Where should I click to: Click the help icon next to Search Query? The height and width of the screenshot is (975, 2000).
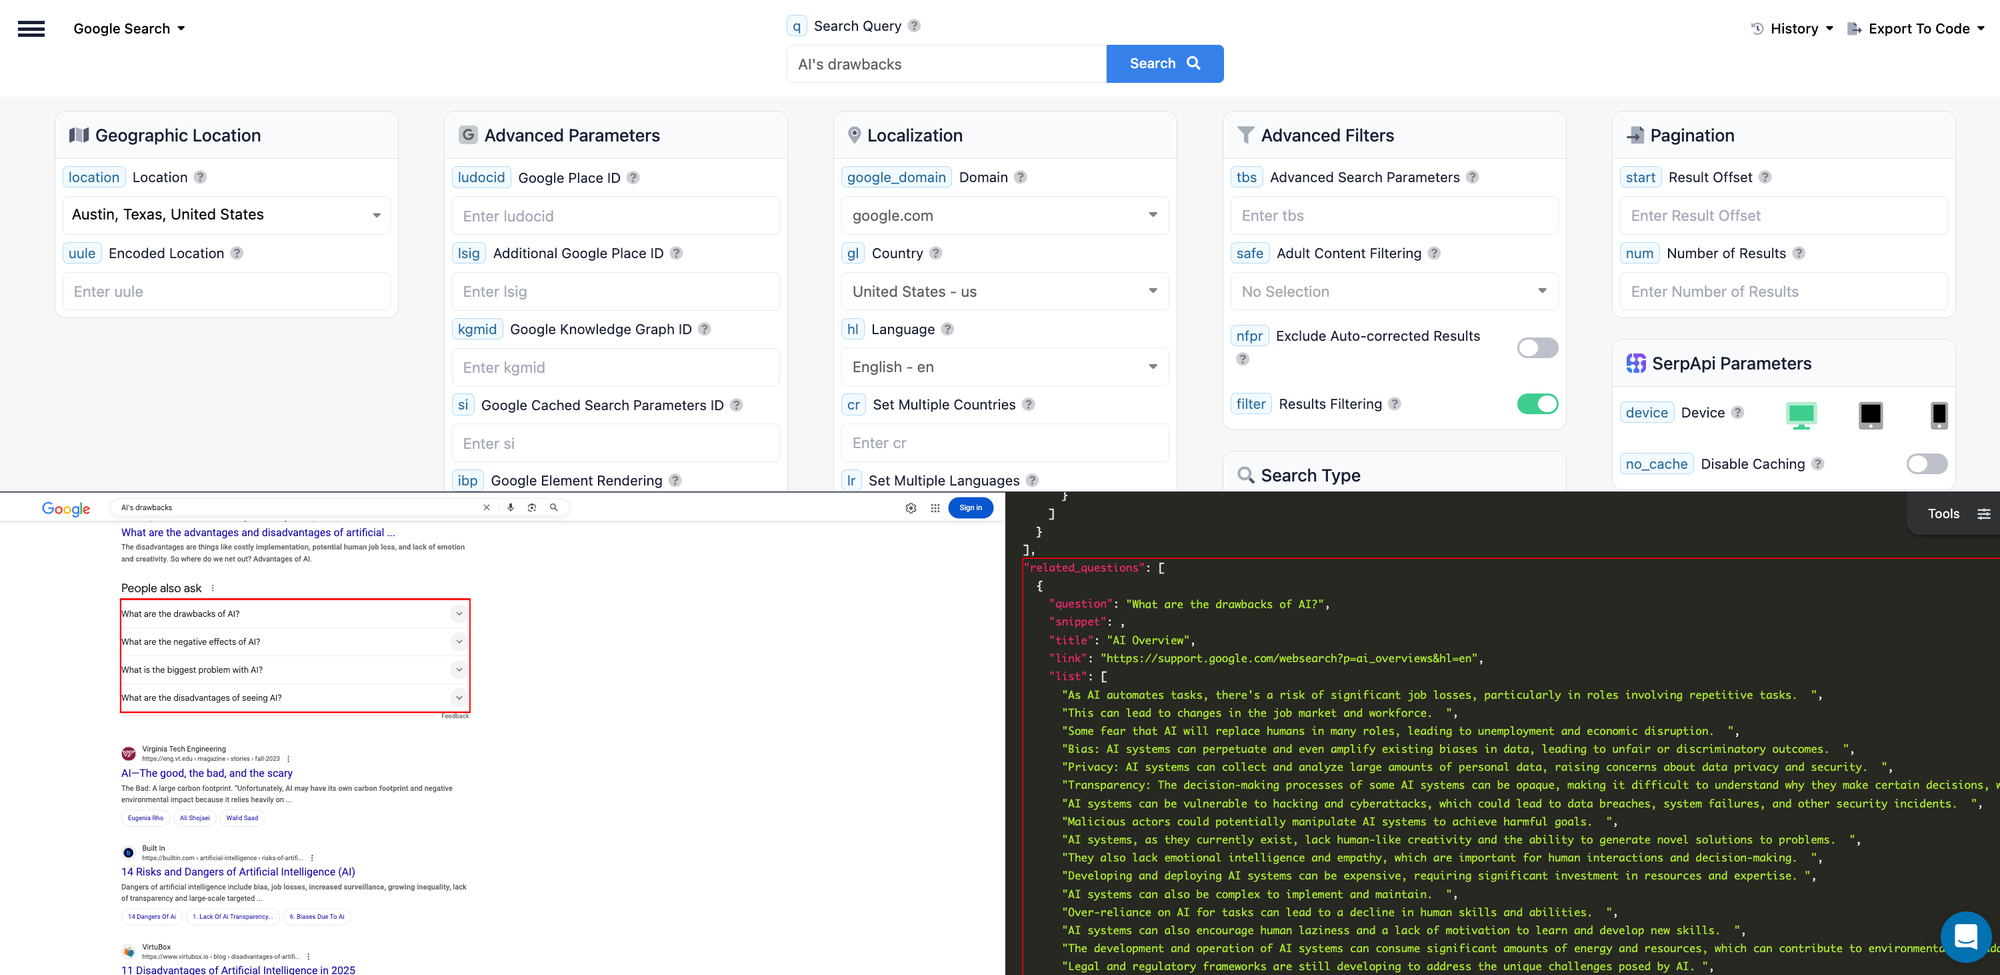tap(914, 26)
